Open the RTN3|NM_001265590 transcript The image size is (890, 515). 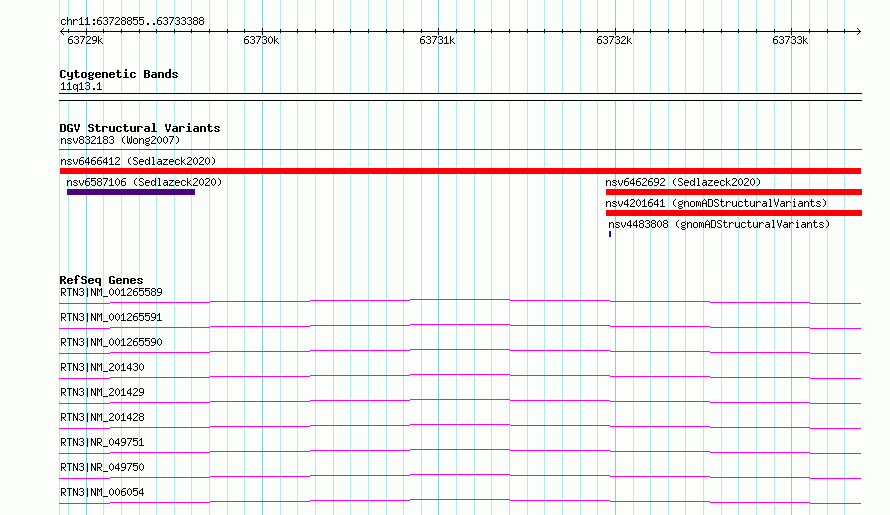click(111, 342)
